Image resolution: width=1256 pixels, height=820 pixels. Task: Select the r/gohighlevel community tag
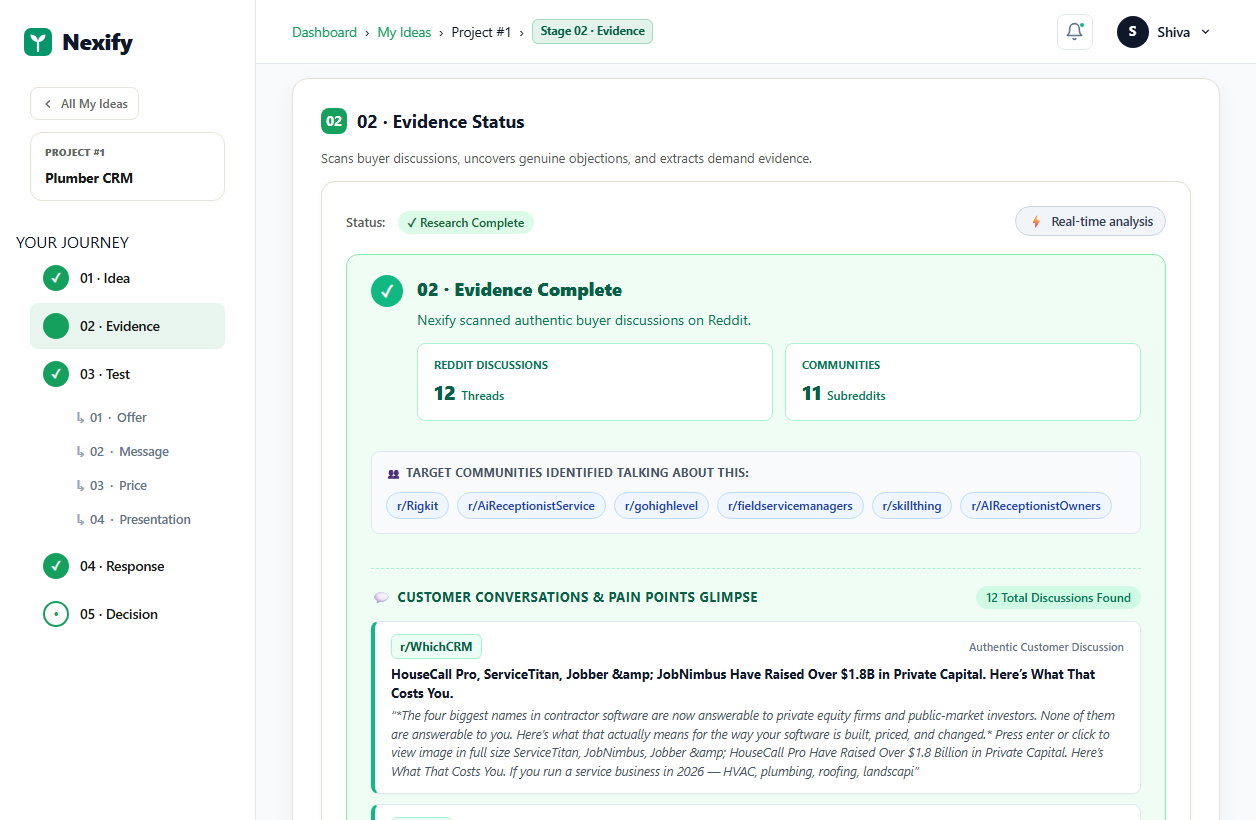click(662, 506)
